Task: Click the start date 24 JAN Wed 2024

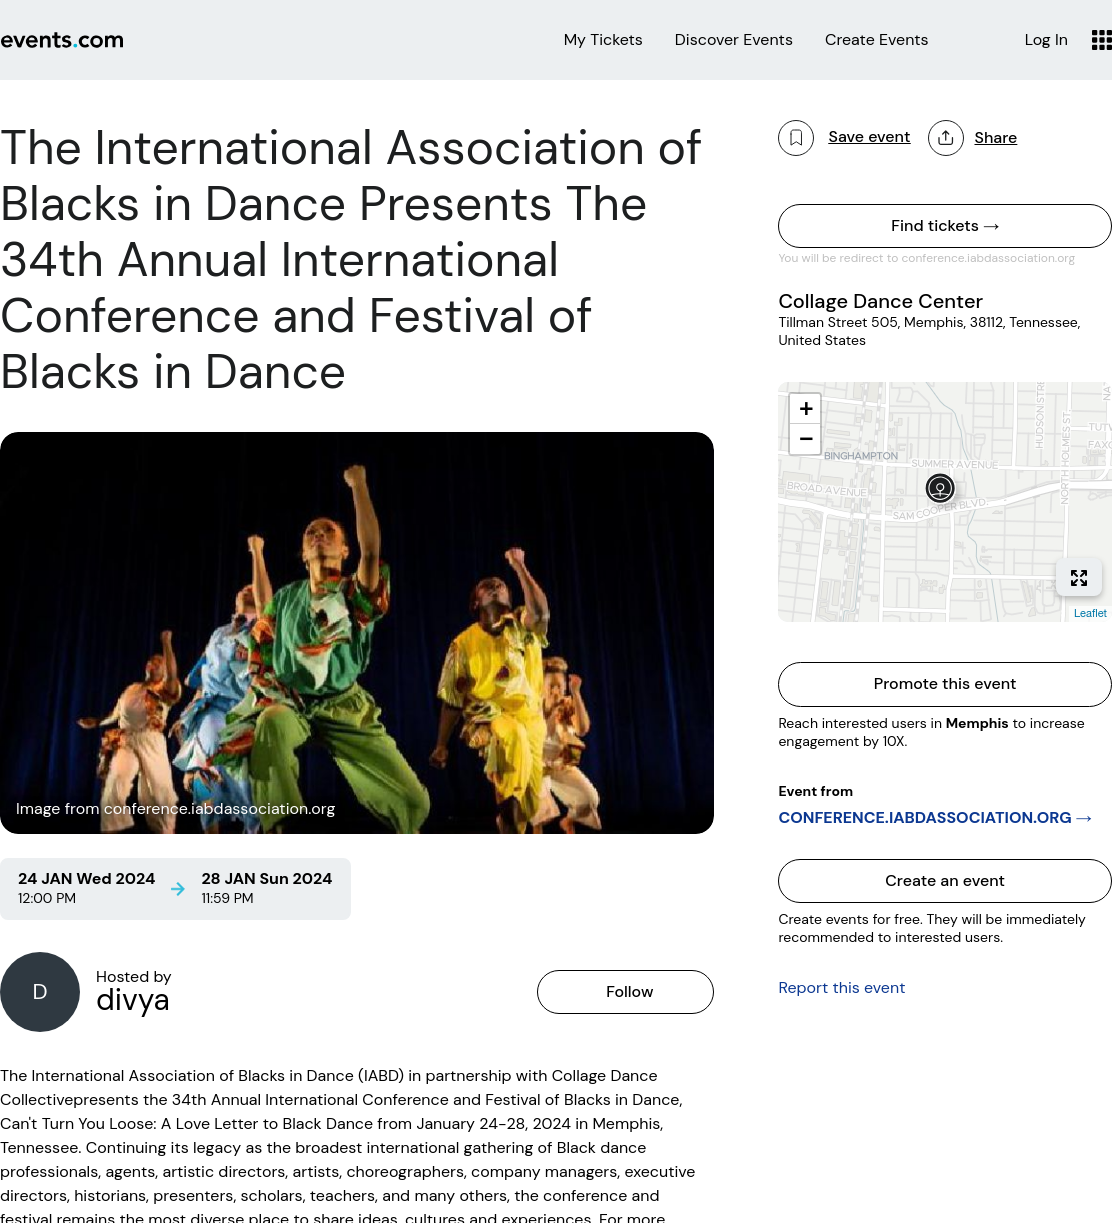Action: coord(86,879)
